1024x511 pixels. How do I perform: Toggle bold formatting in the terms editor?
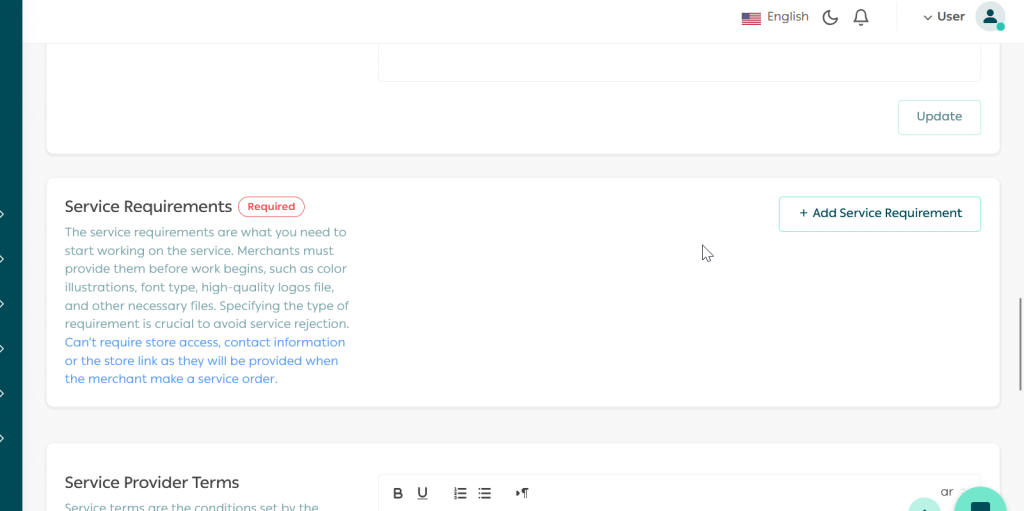coord(398,493)
